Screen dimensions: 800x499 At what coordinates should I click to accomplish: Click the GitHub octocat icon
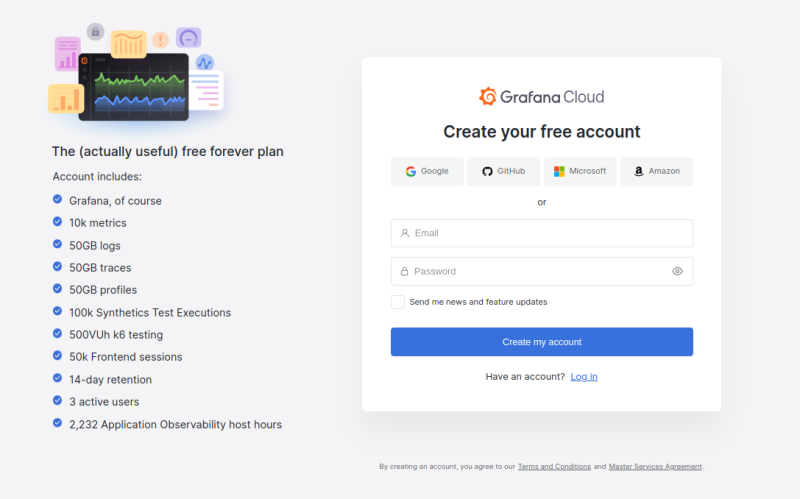[x=487, y=171]
